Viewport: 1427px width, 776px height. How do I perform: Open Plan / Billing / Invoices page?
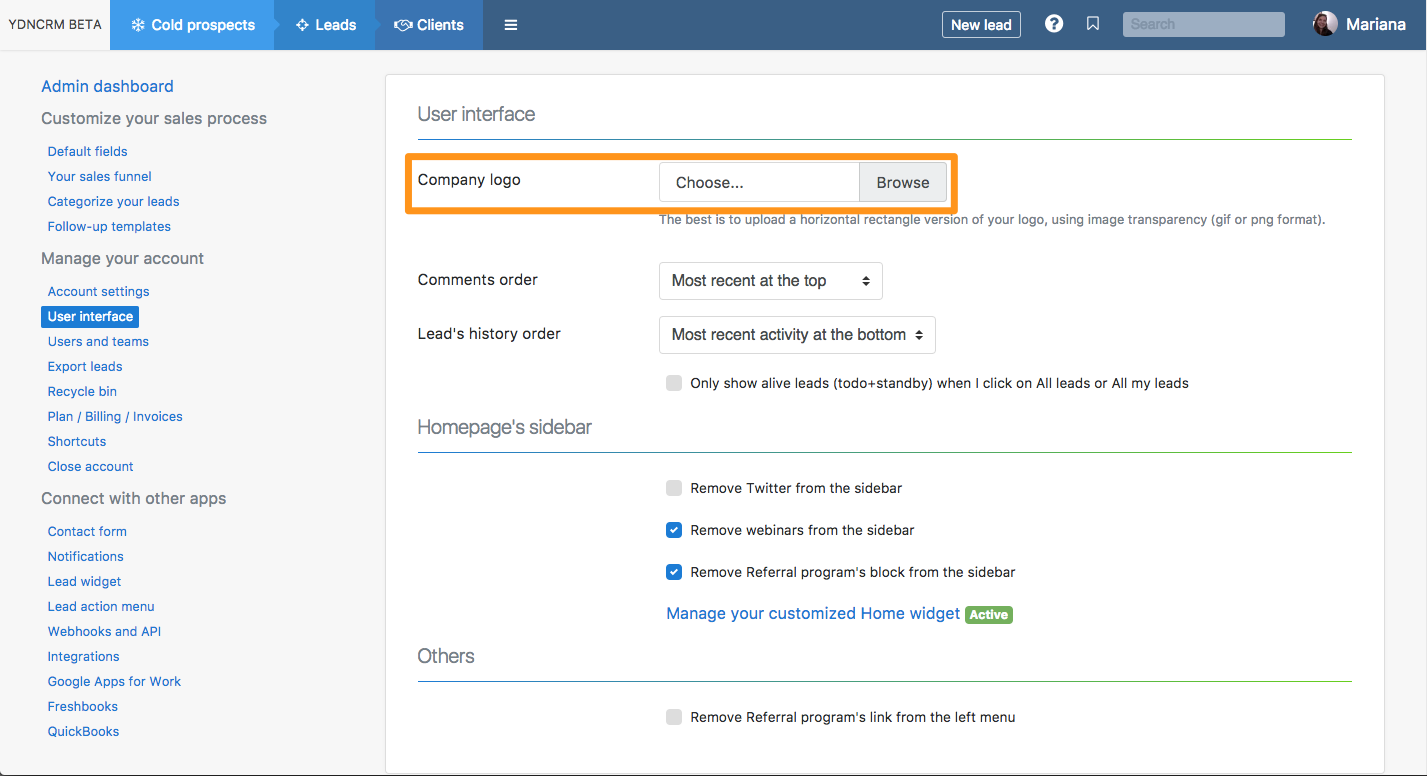[115, 416]
